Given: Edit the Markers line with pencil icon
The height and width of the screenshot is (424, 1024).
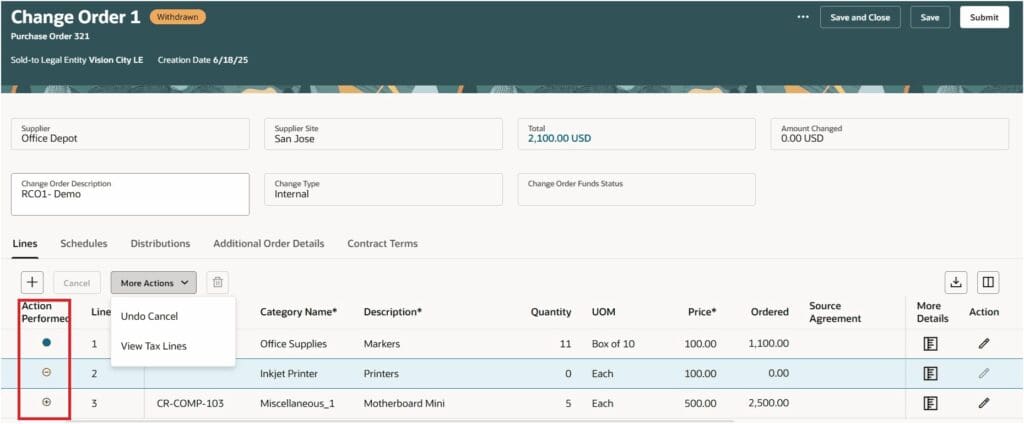Looking at the screenshot, I should pos(984,344).
